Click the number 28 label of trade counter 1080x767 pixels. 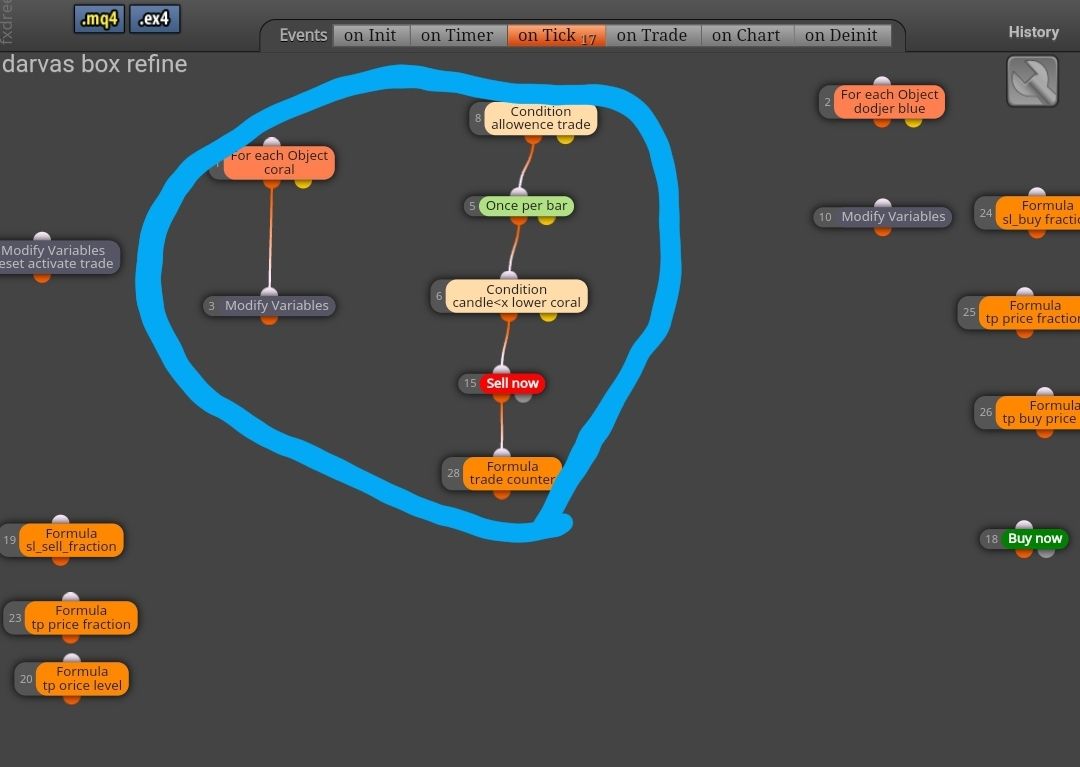click(x=453, y=473)
